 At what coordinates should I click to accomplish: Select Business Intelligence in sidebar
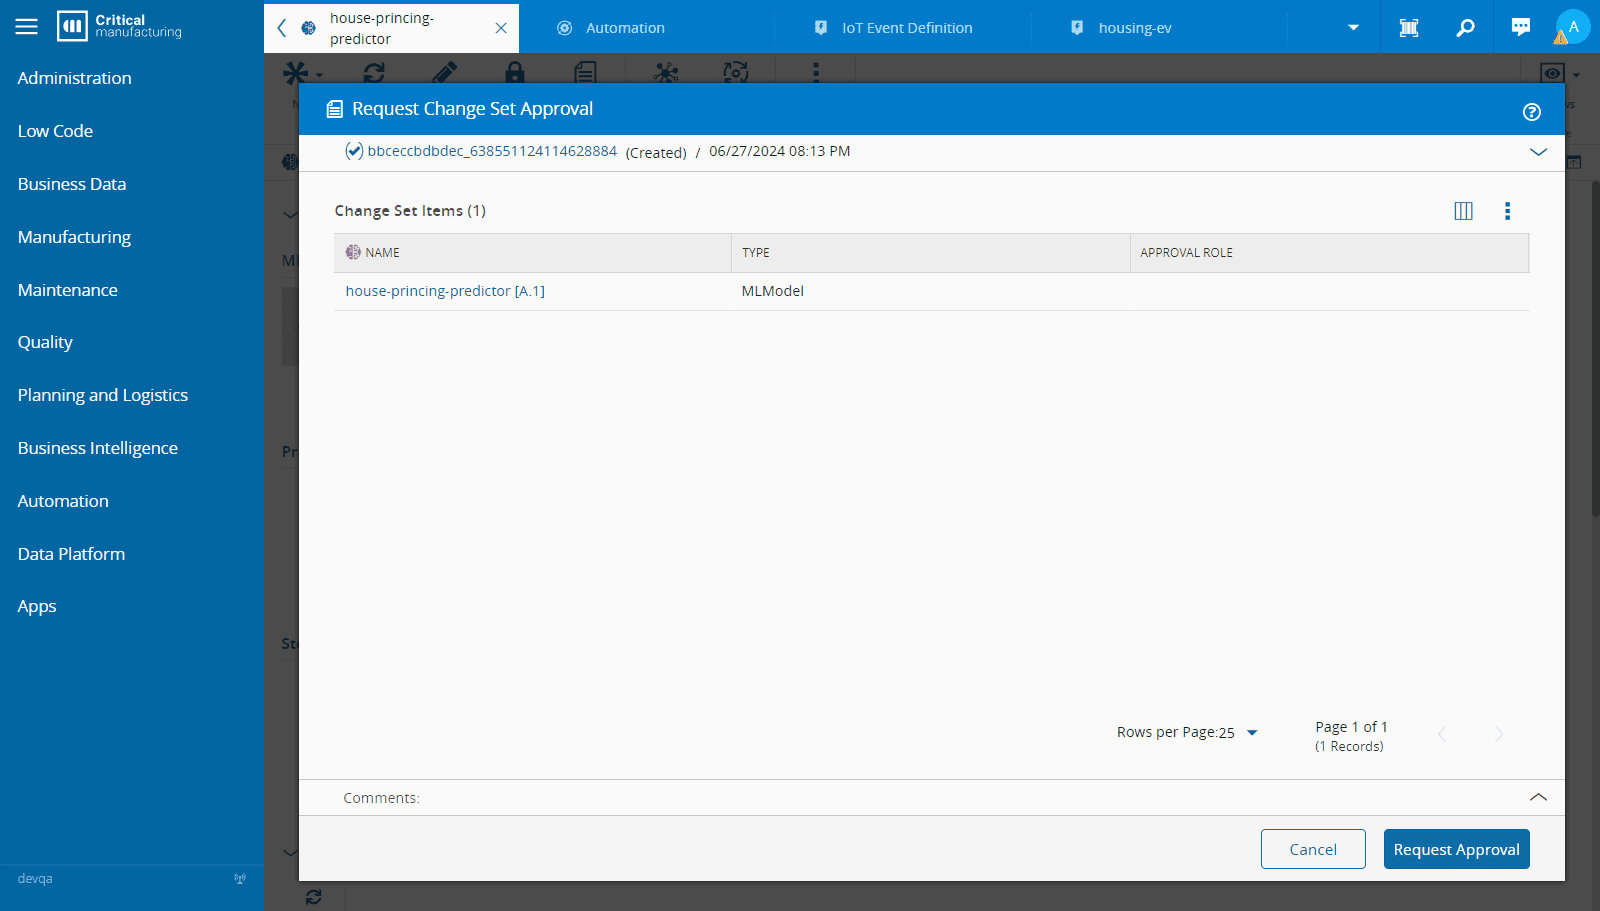(98, 448)
